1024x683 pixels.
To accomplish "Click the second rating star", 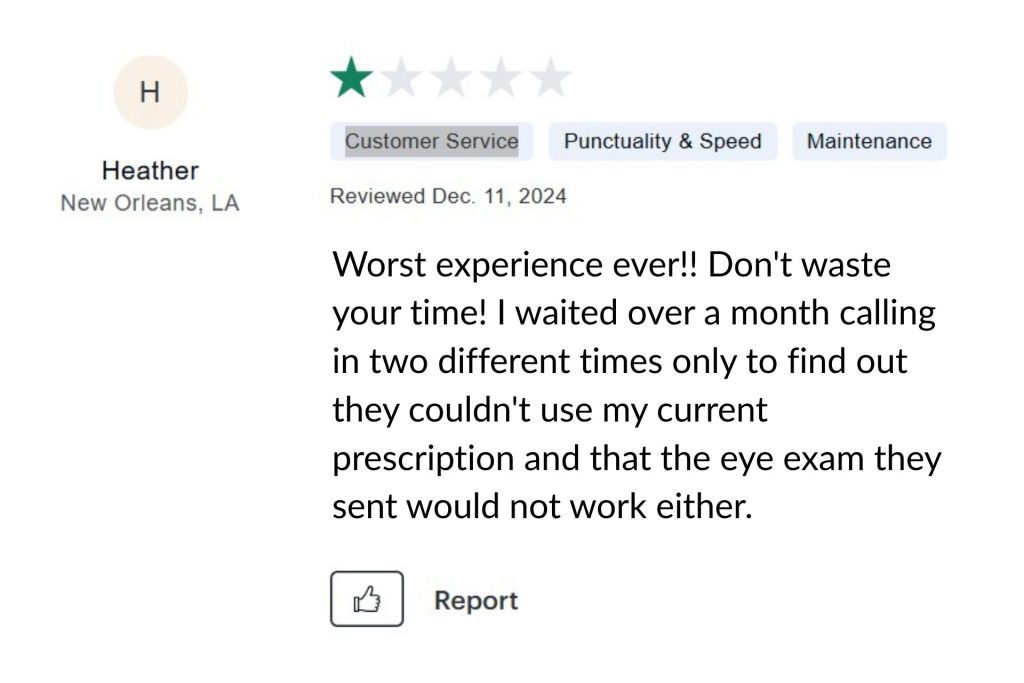I will [401, 78].
